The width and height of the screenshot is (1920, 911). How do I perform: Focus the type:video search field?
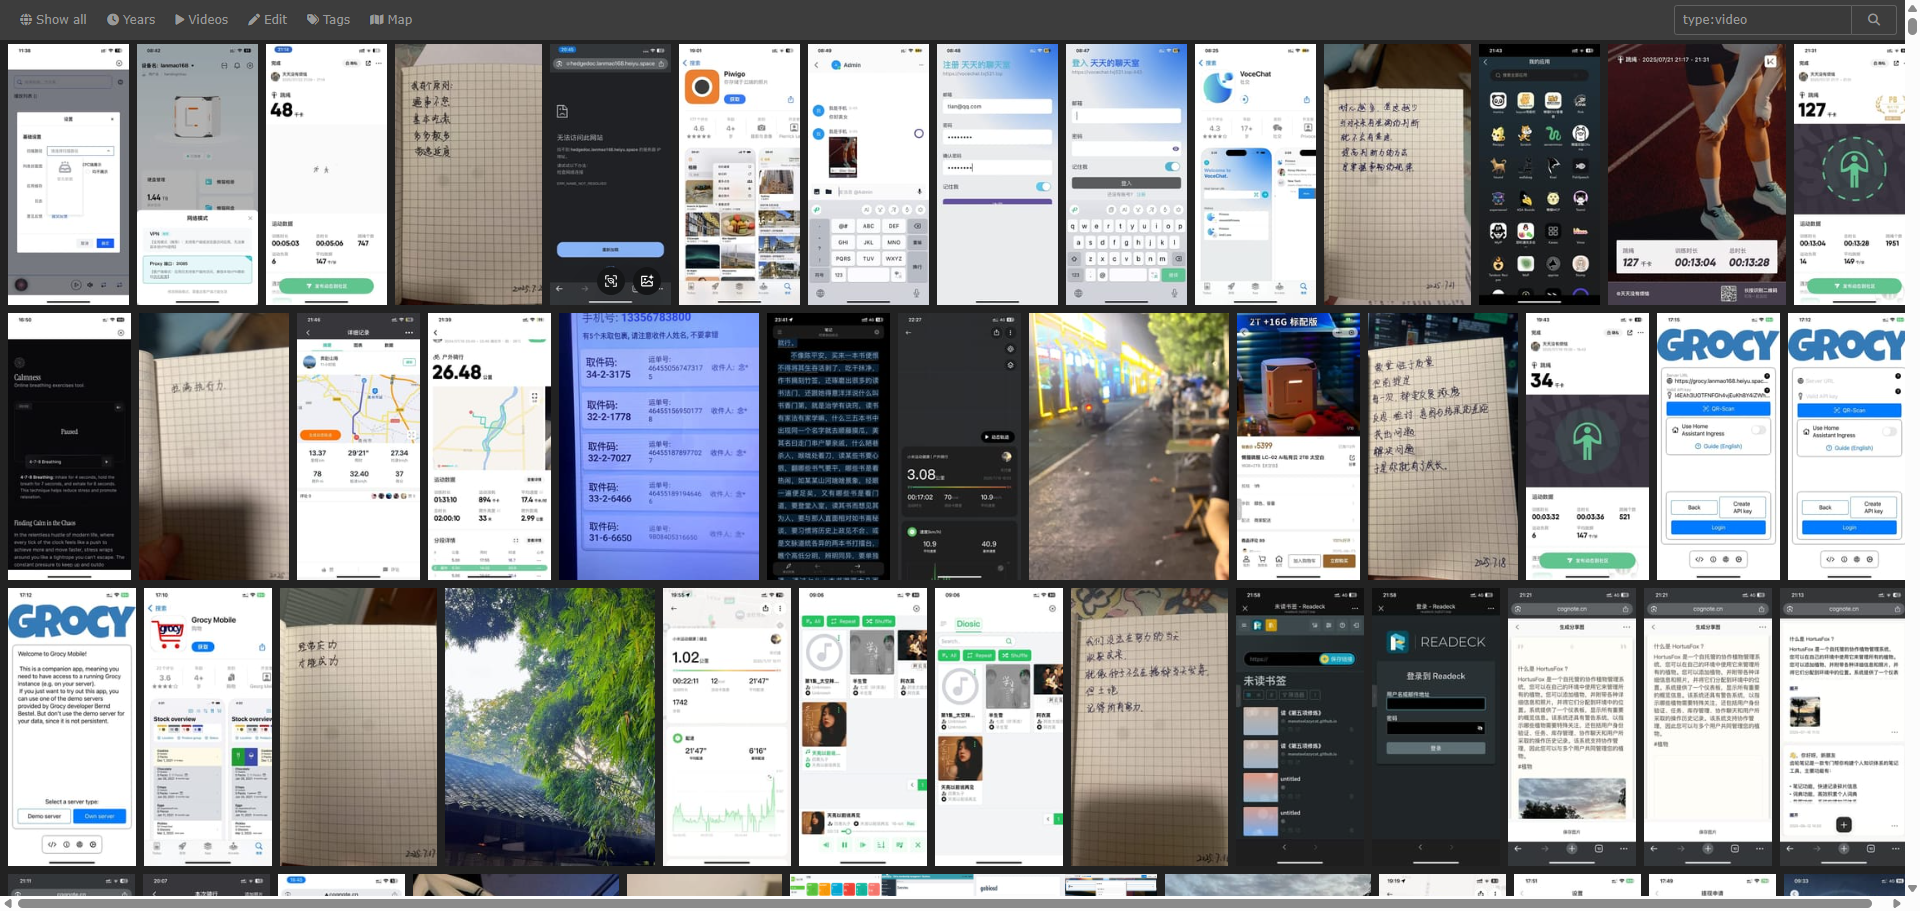click(x=1763, y=19)
